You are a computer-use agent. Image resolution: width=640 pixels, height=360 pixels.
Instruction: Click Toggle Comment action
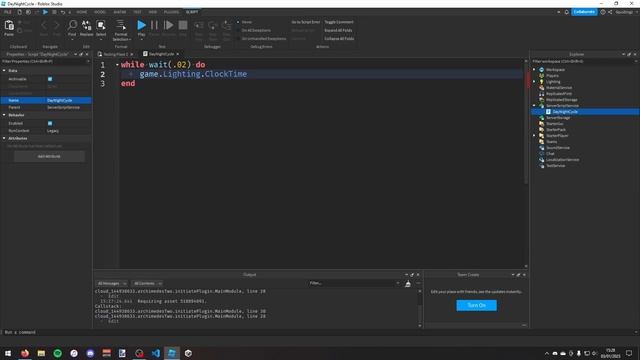339,22
